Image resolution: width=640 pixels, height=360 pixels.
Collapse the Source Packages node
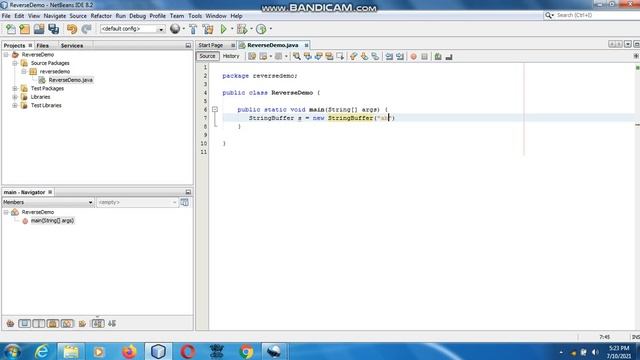15,63
